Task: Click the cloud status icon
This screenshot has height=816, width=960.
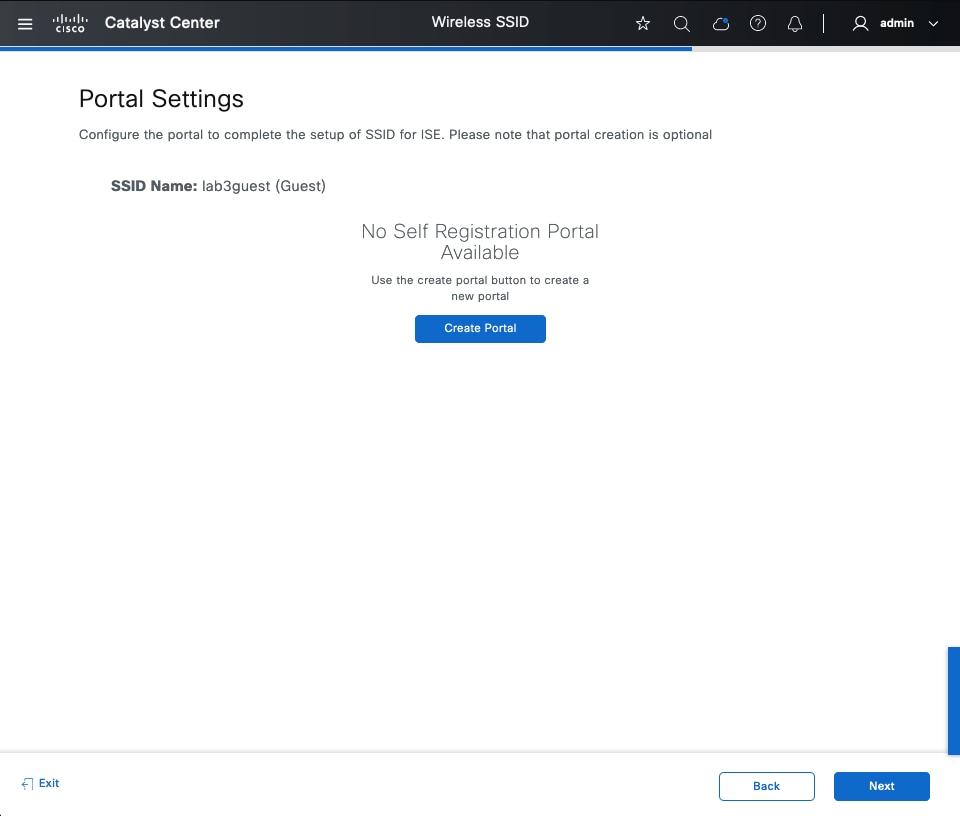Action: pos(720,23)
